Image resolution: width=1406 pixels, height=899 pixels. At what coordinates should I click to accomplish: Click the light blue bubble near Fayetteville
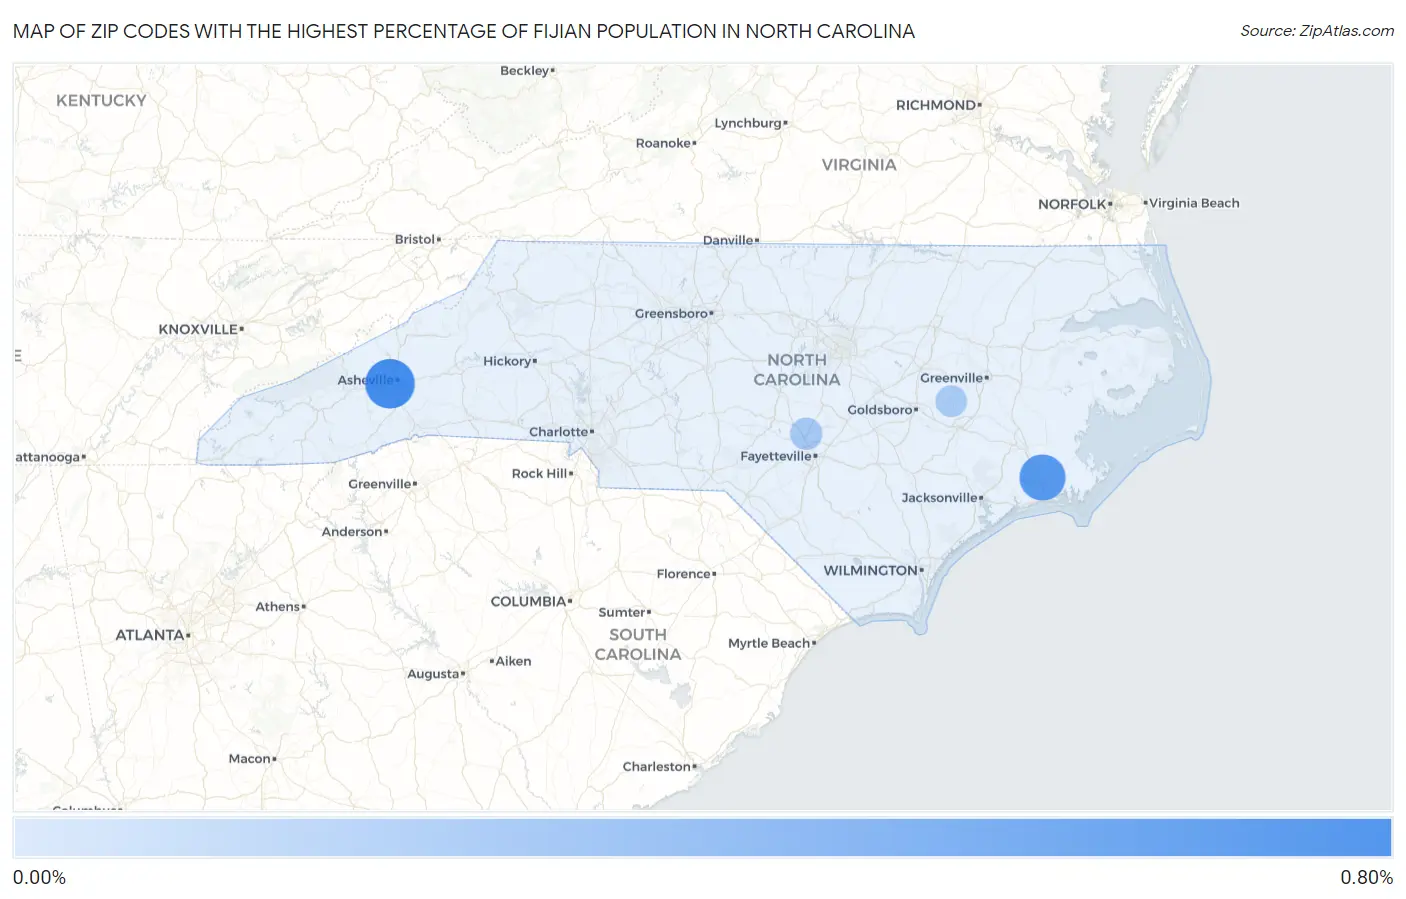pos(806,433)
